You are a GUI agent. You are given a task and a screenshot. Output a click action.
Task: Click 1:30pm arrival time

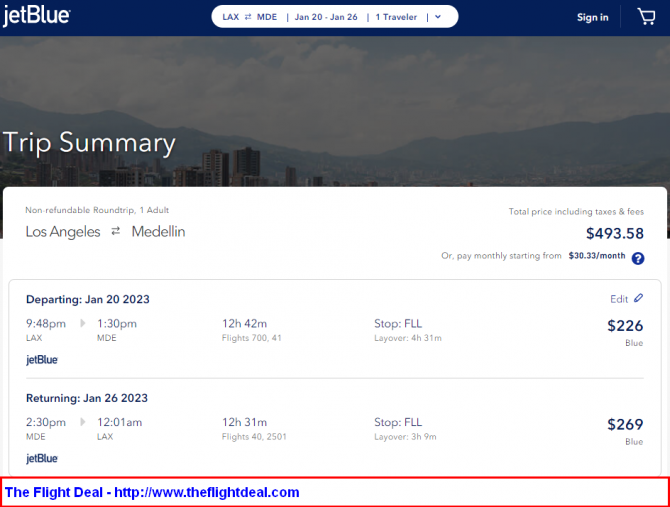pyautogui.click(x=117, y=323)
